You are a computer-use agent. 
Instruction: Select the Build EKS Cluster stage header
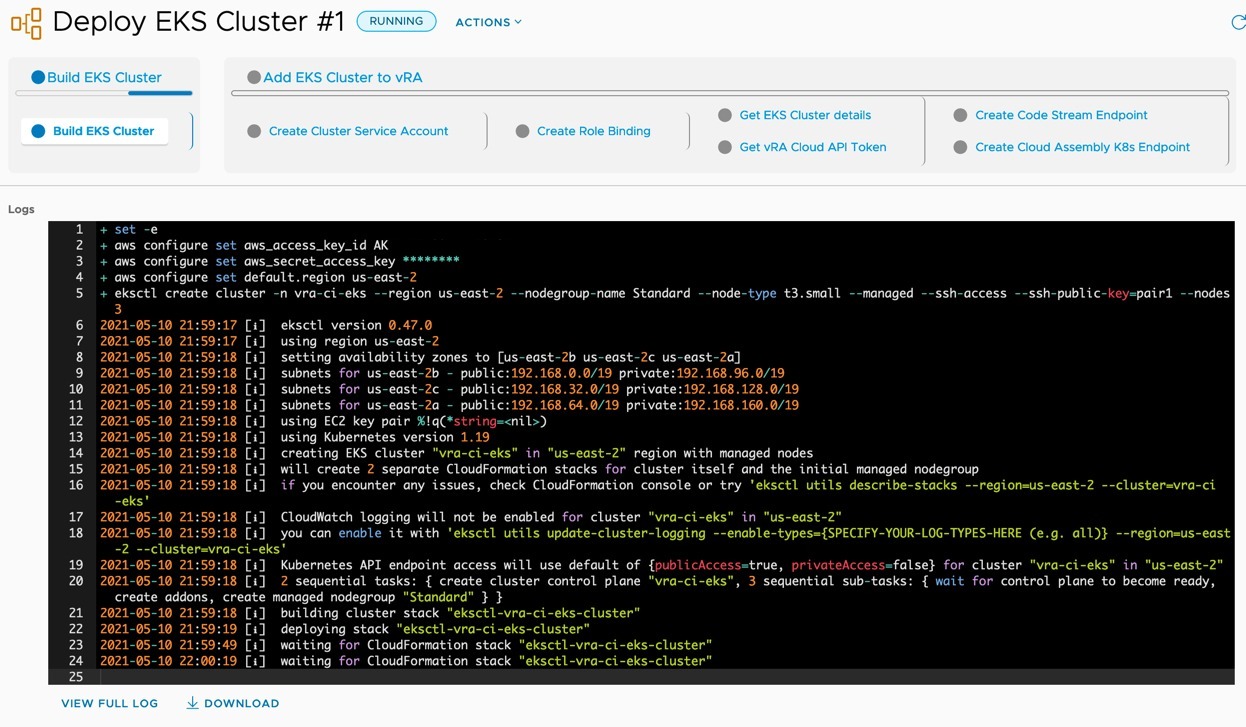(x=104, y=77)
